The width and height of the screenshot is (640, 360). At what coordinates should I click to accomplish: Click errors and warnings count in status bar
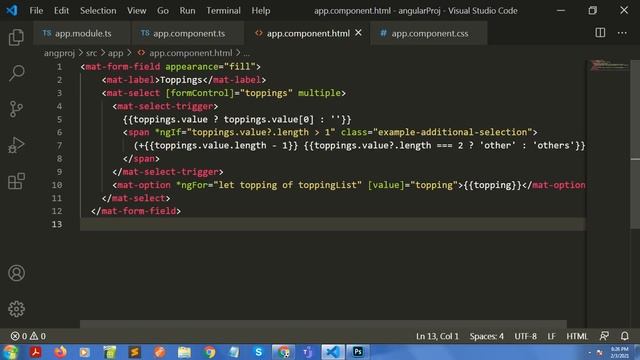(x=28, y=336)
